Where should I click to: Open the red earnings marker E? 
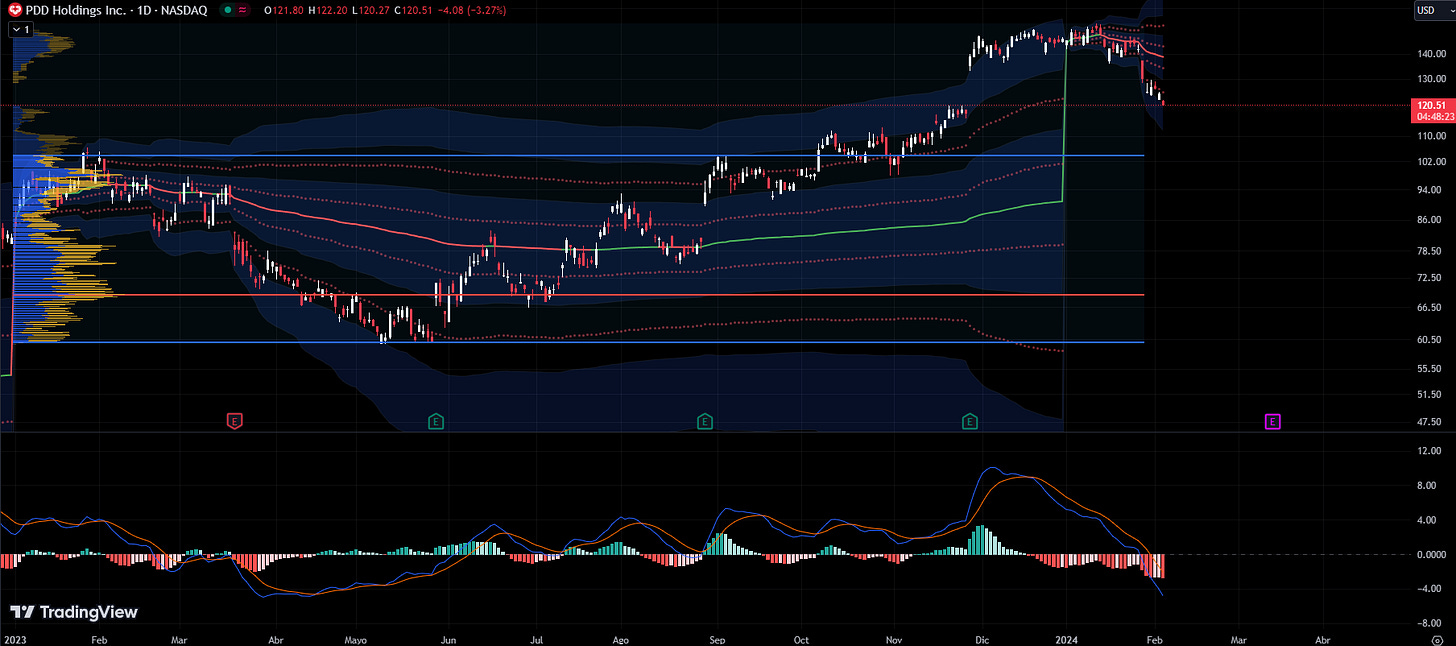[235, 422]
